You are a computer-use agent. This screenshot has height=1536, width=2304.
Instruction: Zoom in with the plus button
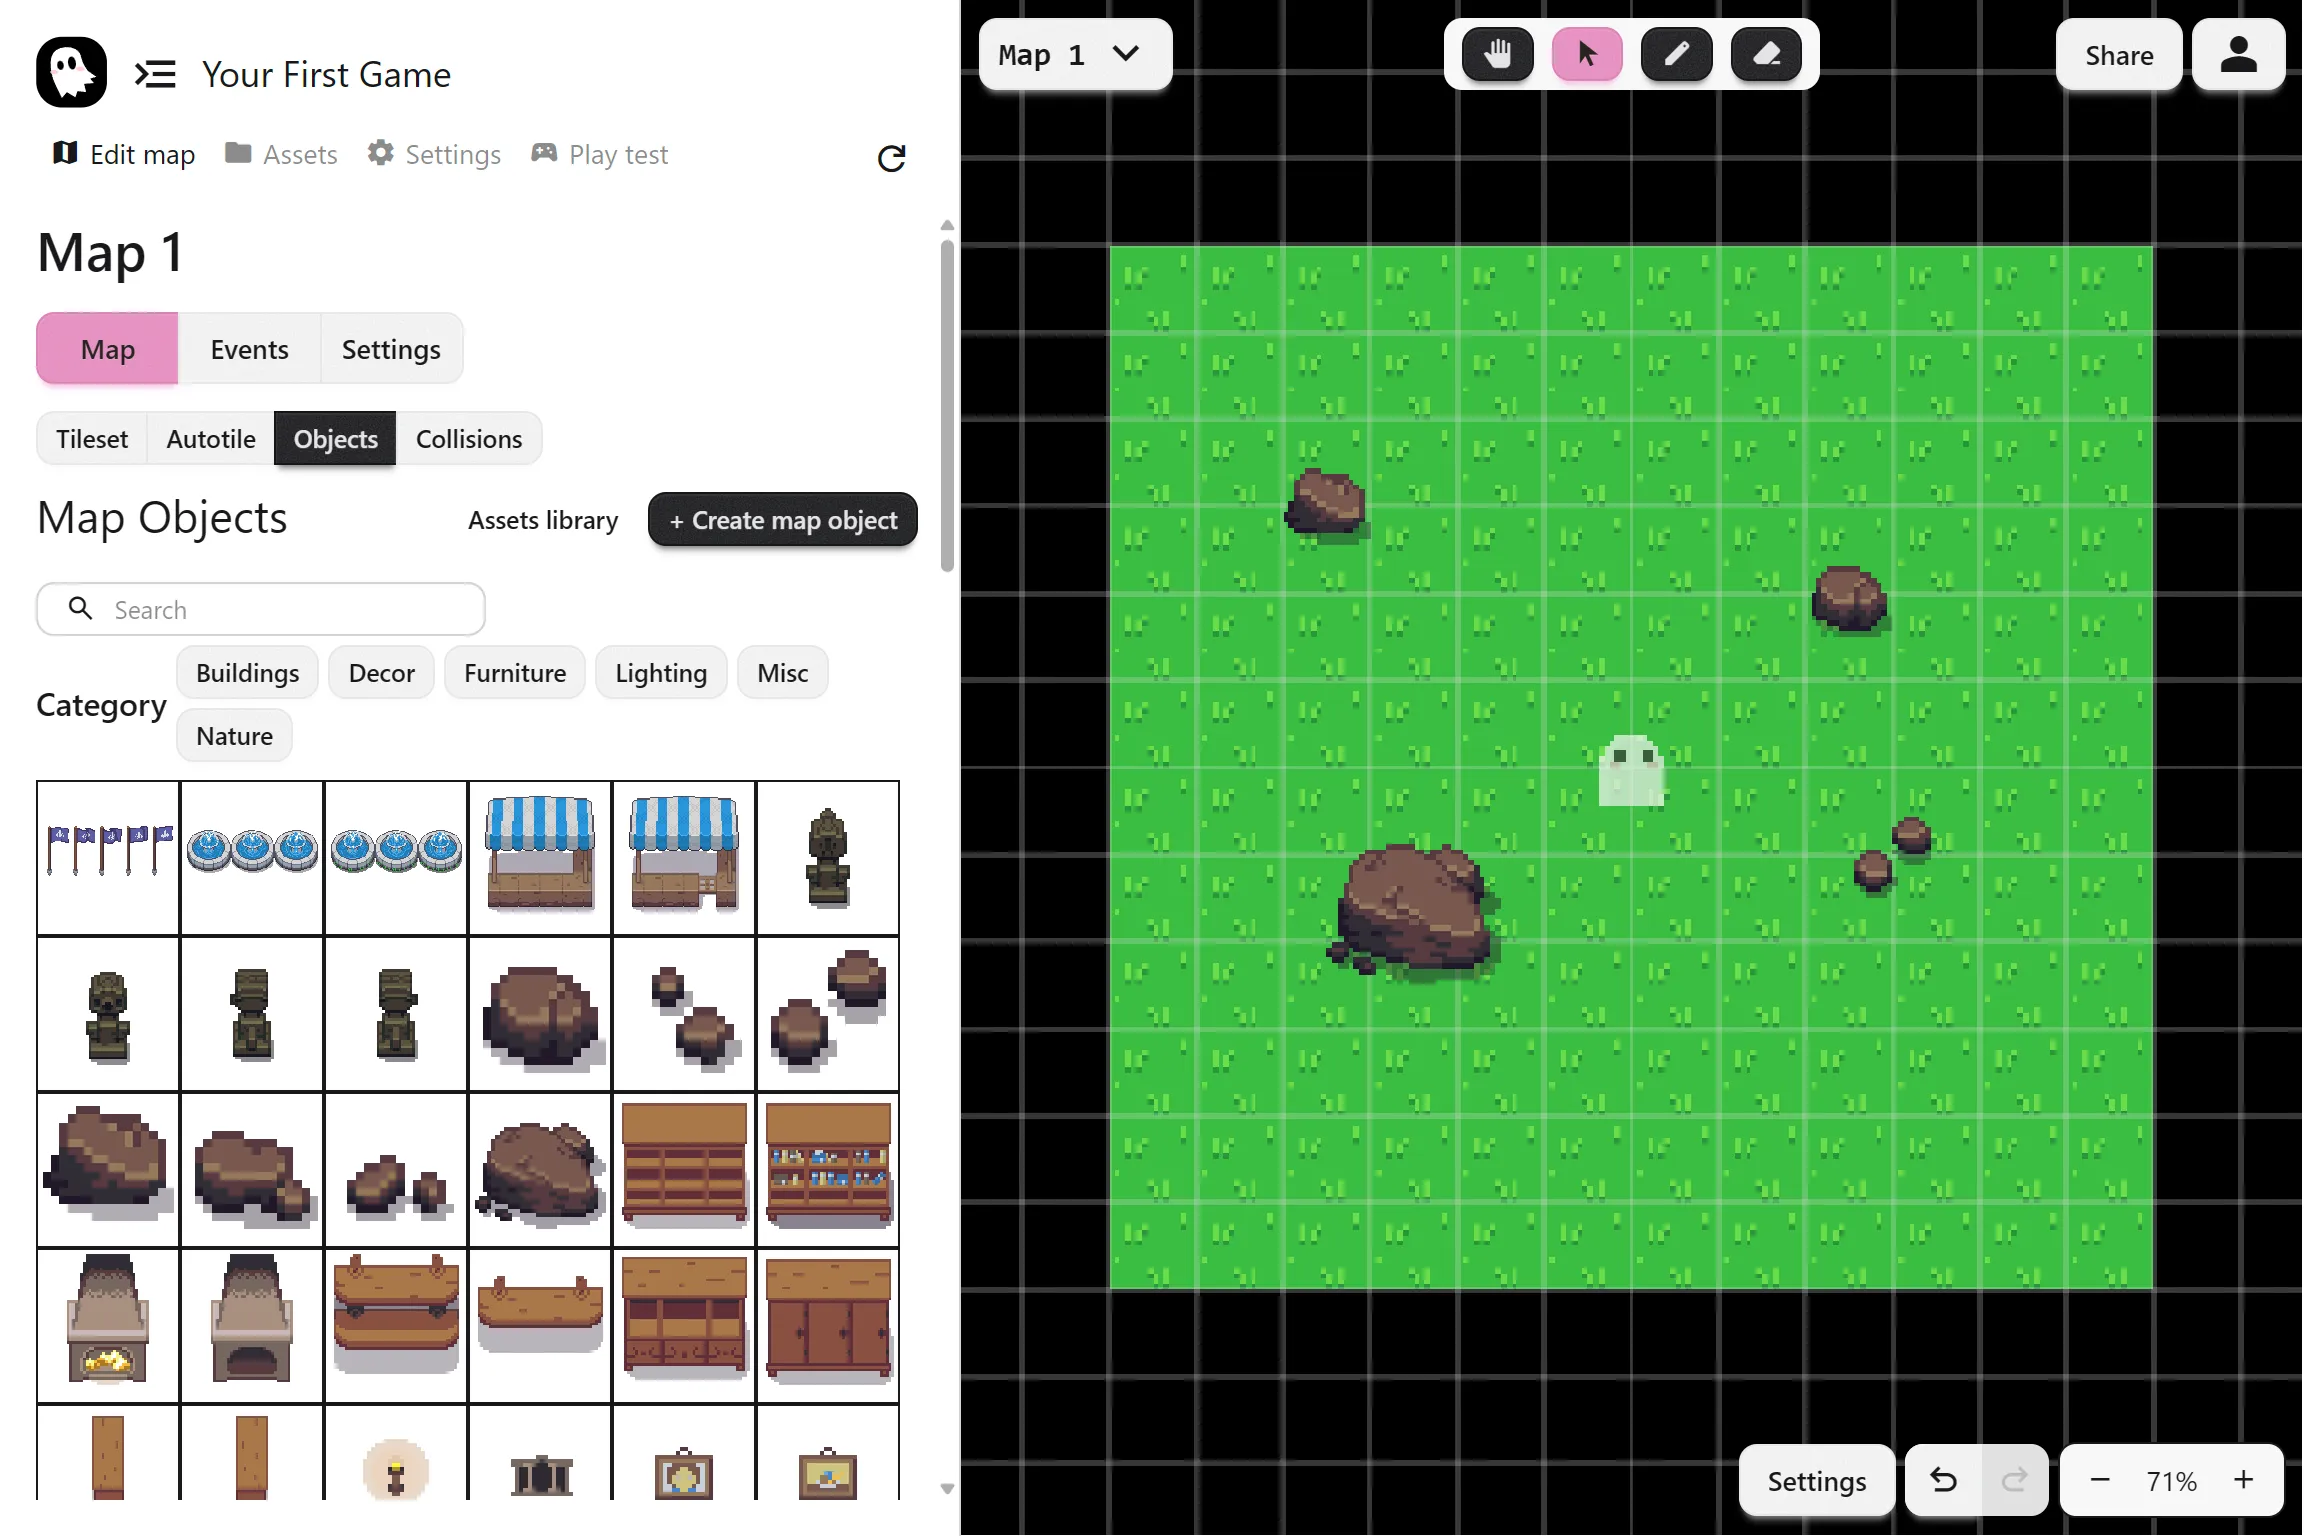pyautogui.click(x=2244, y=1480)
